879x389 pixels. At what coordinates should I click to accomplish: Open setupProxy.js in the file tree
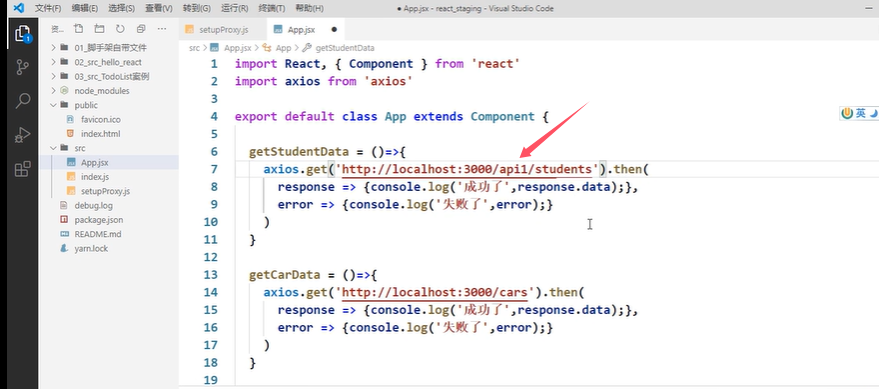pos(105,191)
